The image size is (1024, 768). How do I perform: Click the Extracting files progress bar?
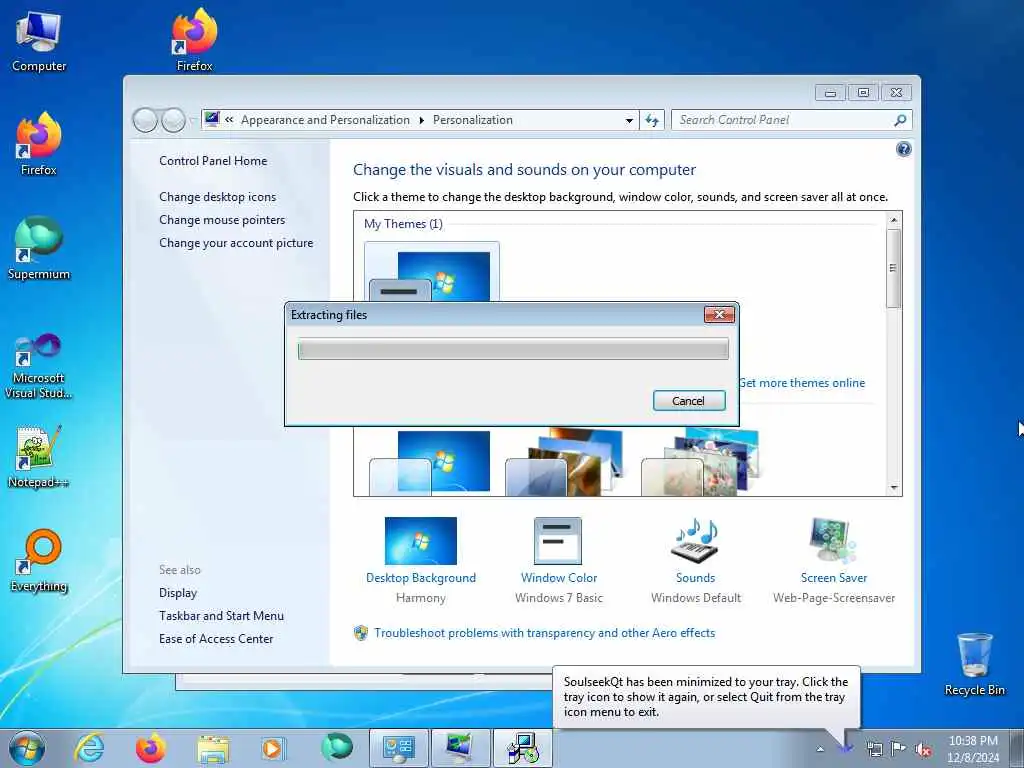(513, 349)
